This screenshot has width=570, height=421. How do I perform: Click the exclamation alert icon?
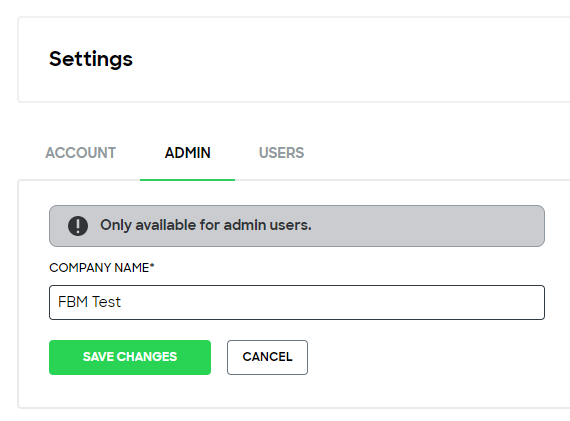(78, 226)
